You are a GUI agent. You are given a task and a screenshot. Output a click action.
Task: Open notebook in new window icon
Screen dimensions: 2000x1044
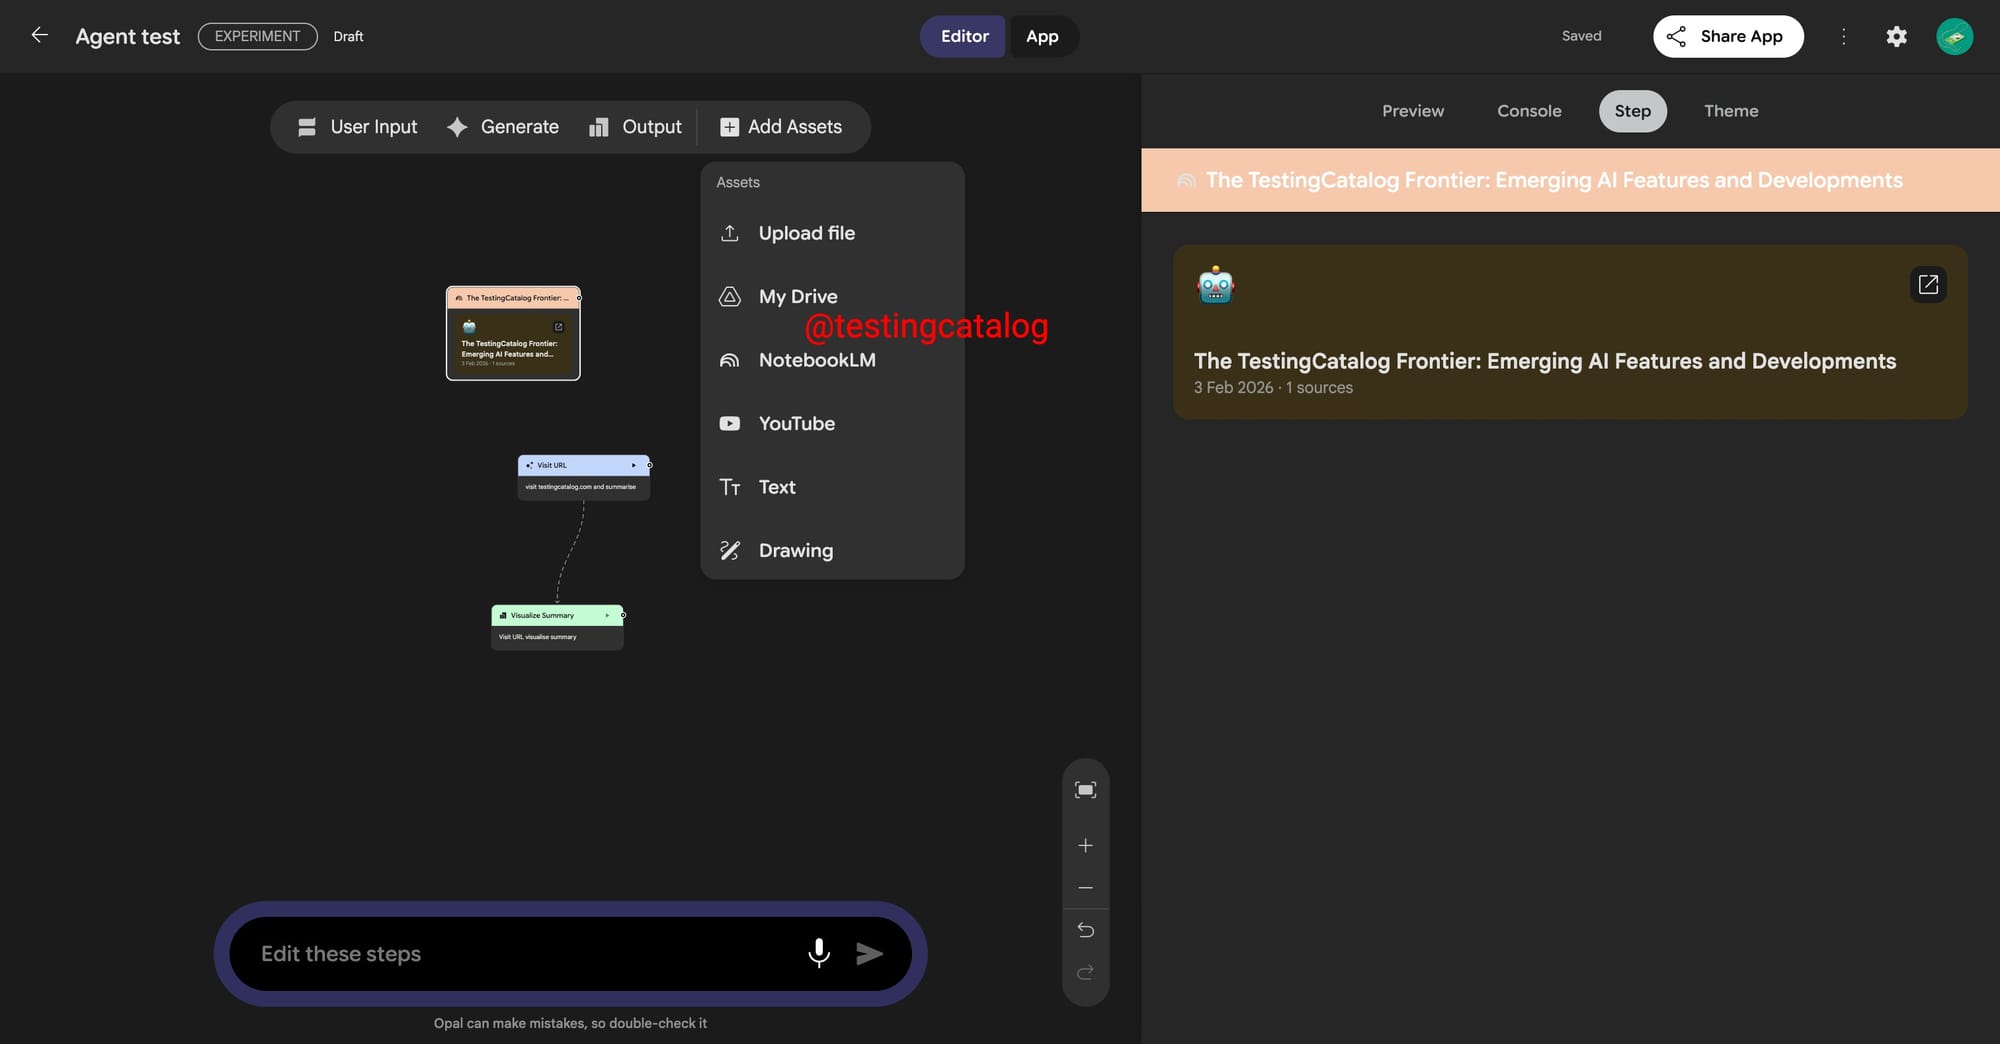click(1927, 285)
